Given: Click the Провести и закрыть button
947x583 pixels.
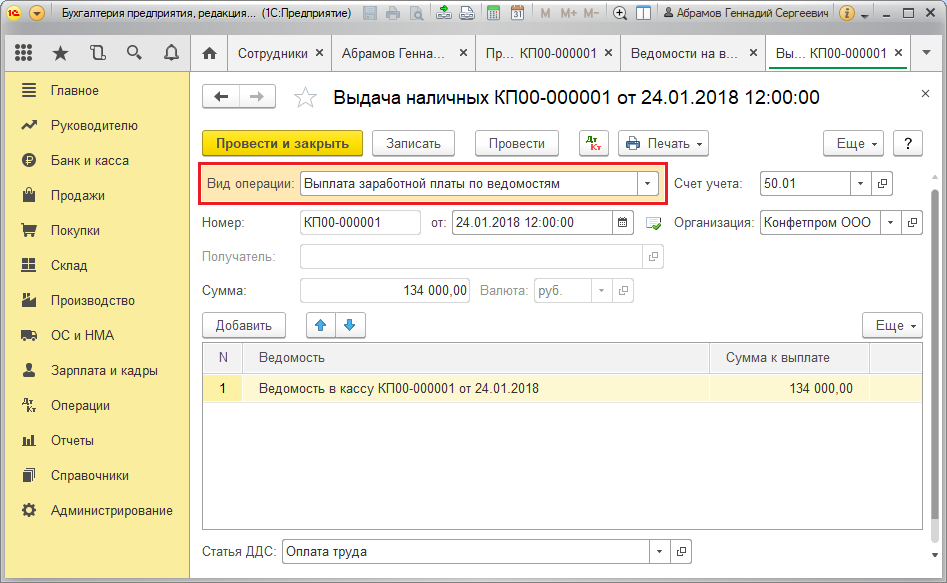Looking at the screenshot, I should (x=282, y=144).
